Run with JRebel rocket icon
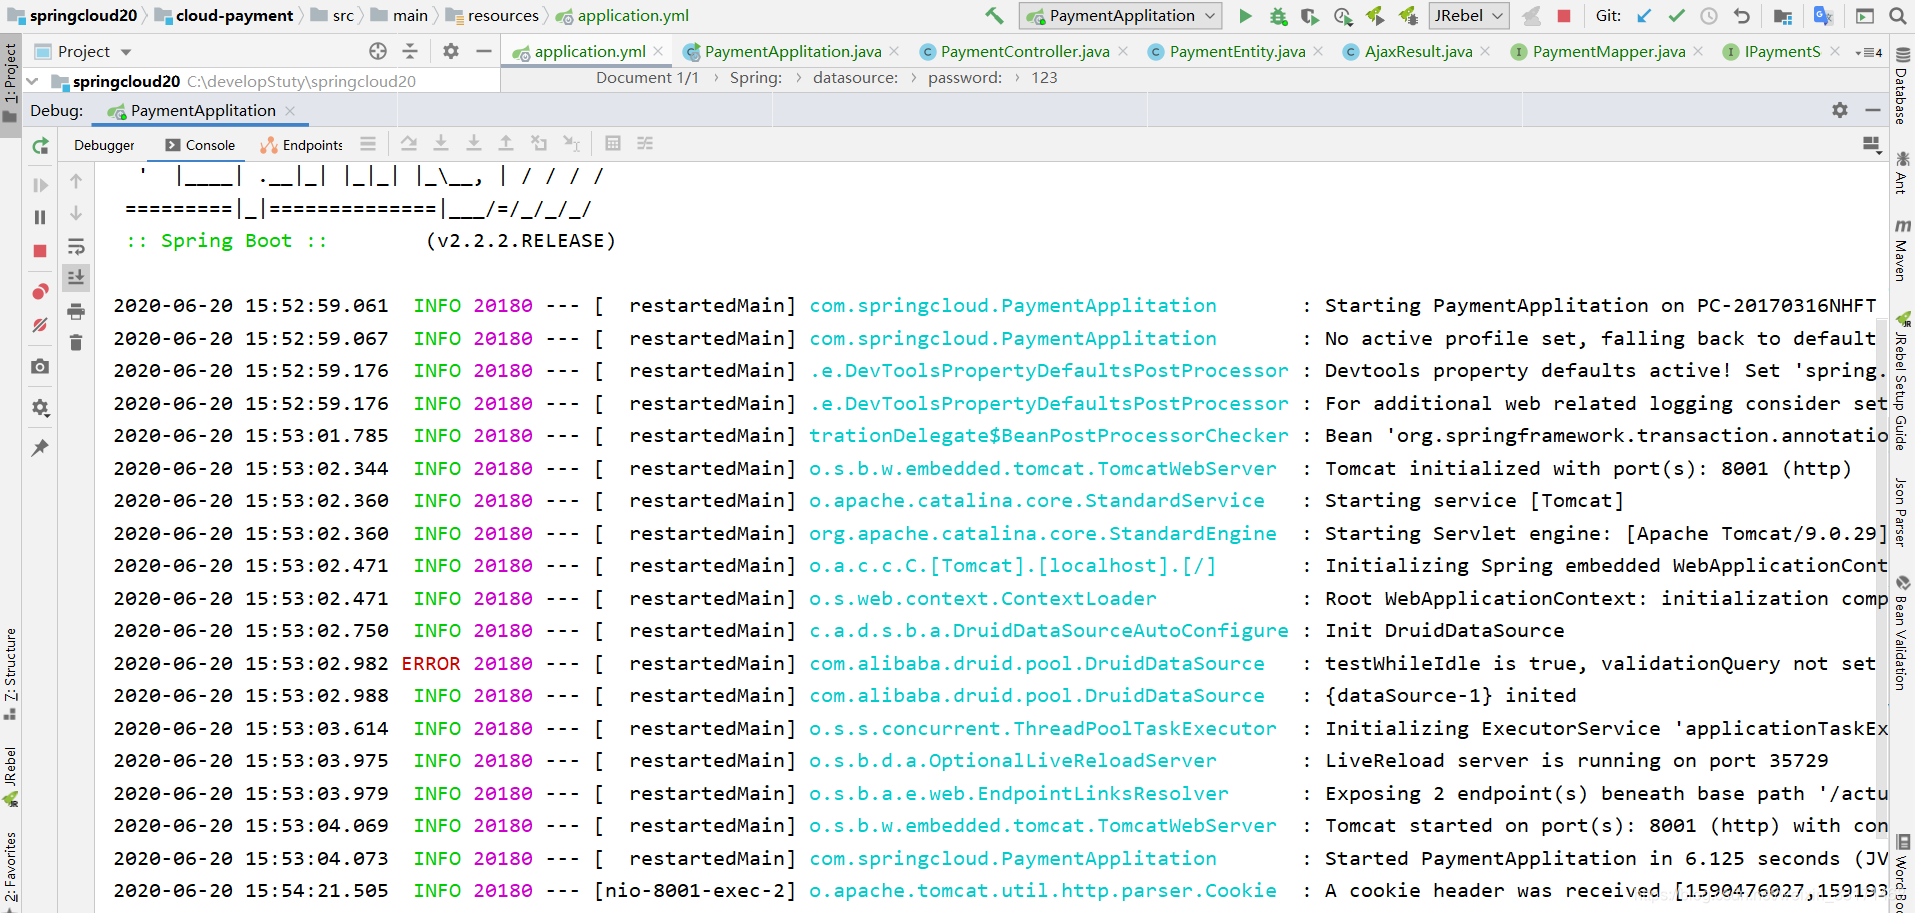The height and width of the screenshot is (913, 1915). [1375, 16]
